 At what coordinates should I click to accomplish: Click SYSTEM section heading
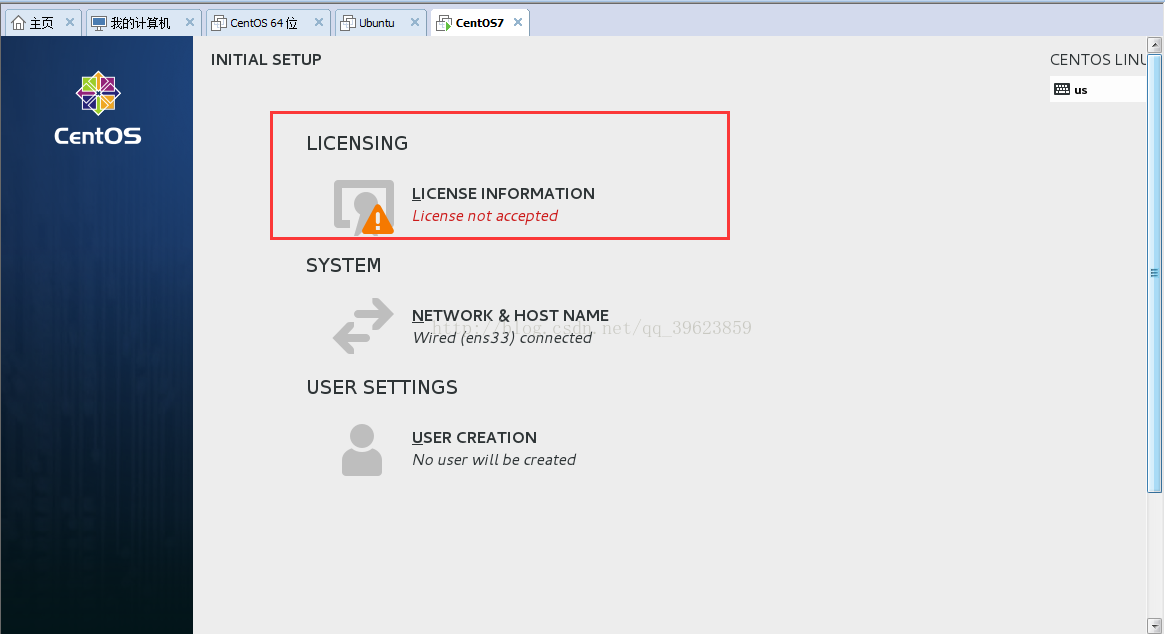coord(343,265)
